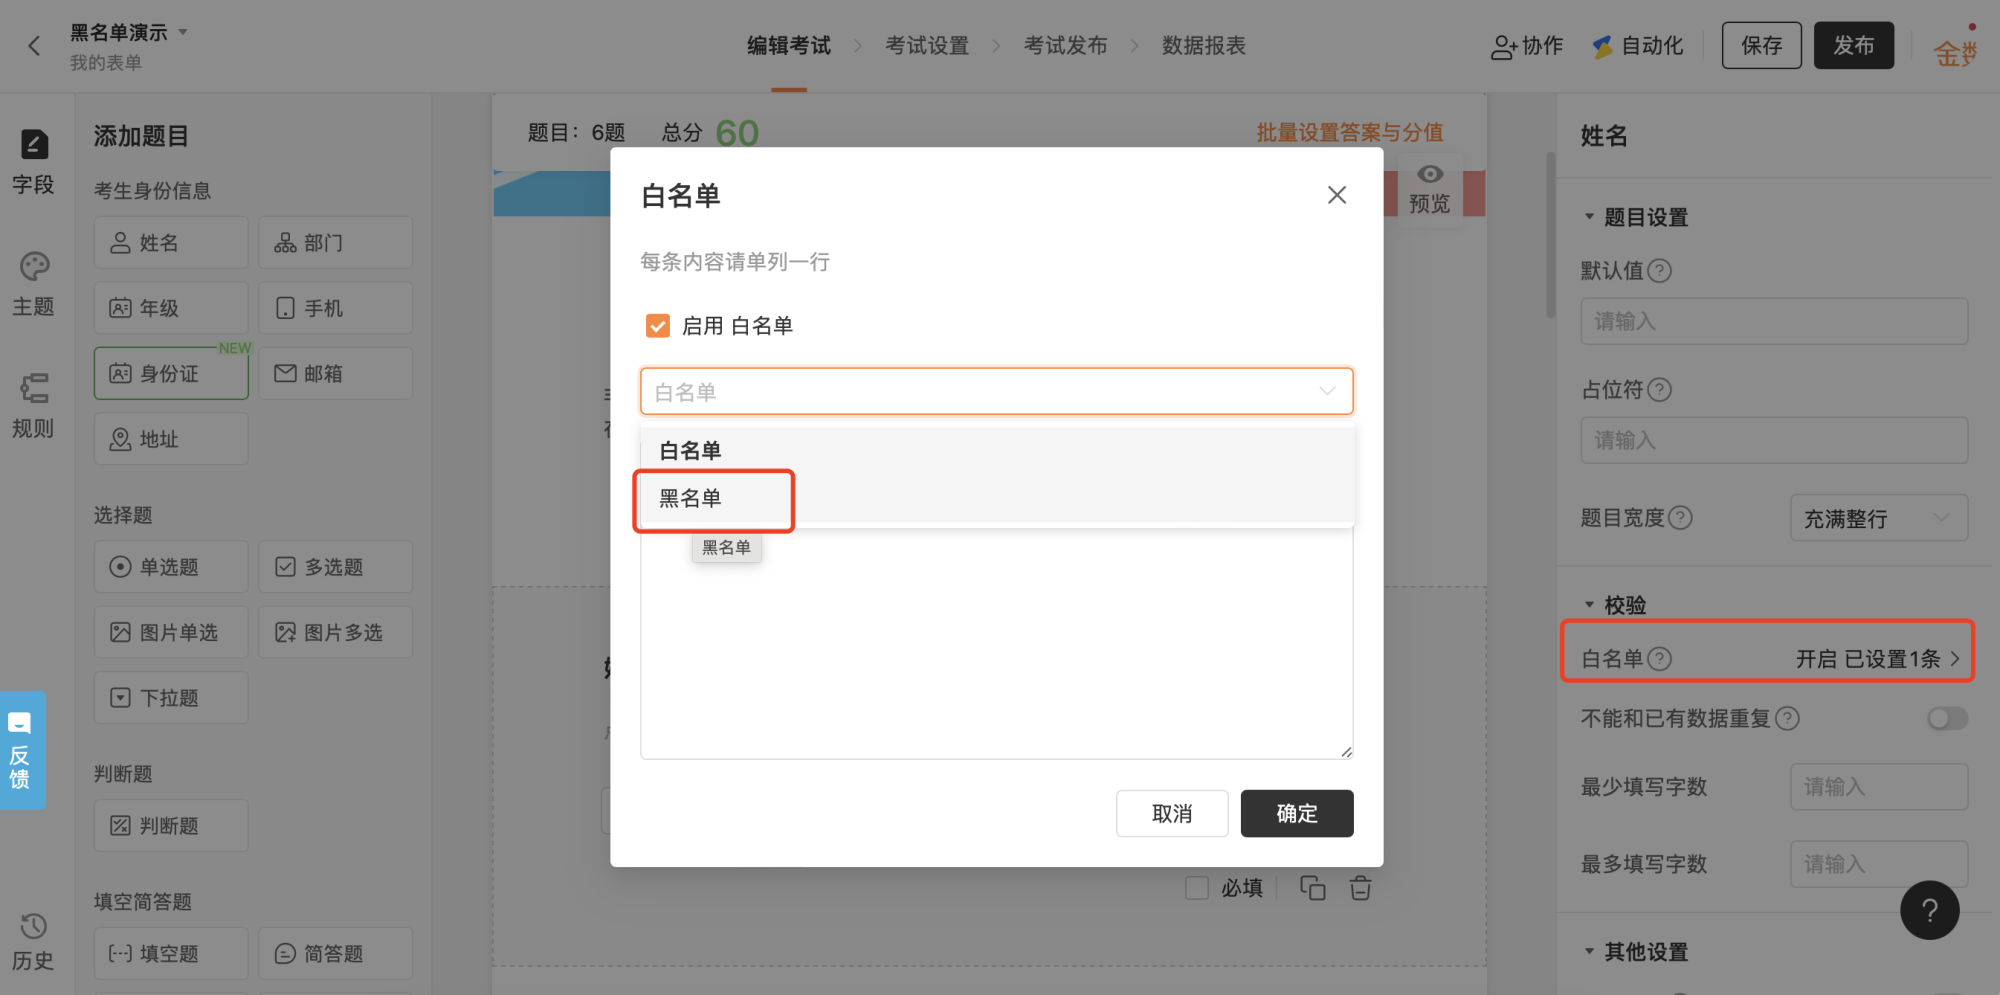The width and height of the screenshot is (2000, 995).
Task: Click 取消 in the dialog
Action: [x=1172, y=814]
